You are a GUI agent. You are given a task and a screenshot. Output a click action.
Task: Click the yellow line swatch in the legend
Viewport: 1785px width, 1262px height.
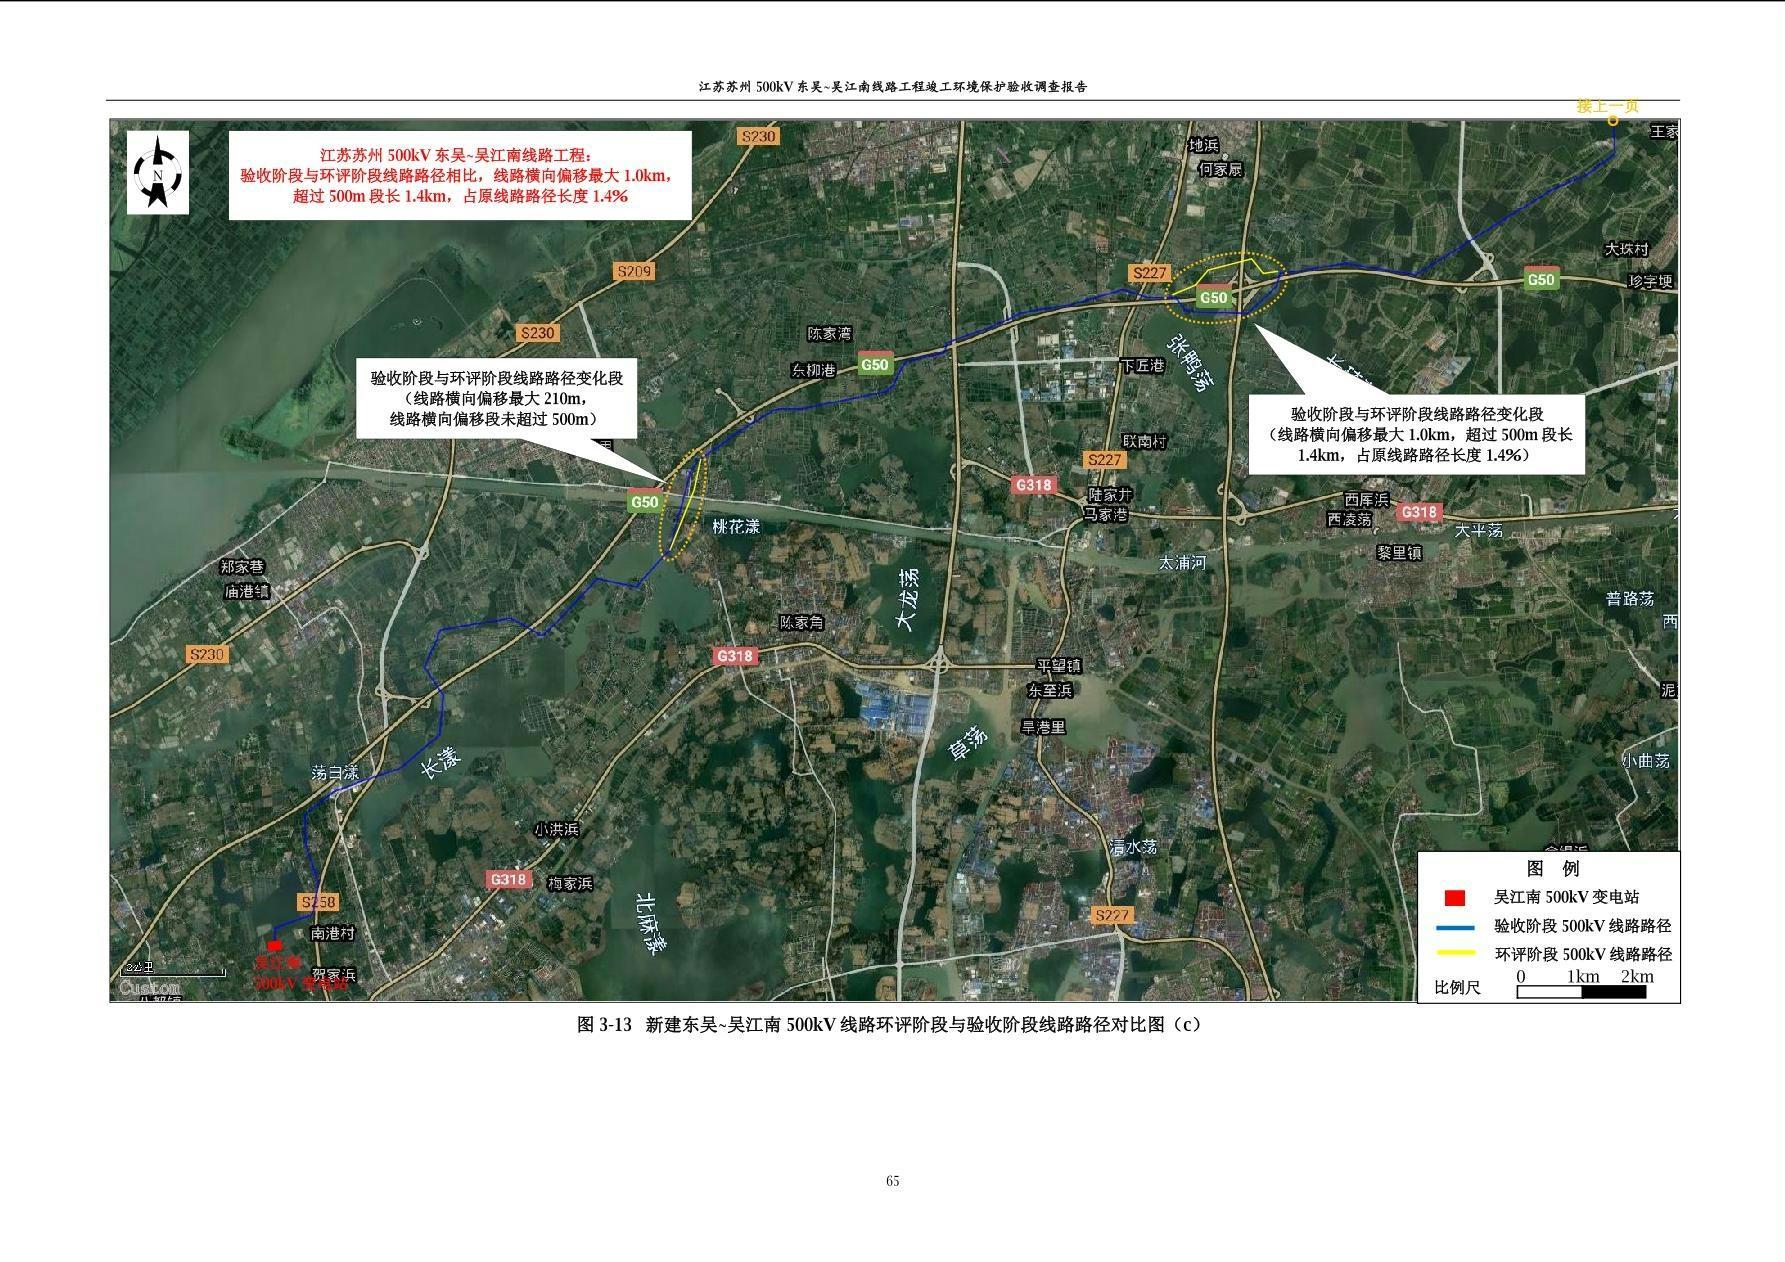pyautogui.click(x=1455, y=953)
